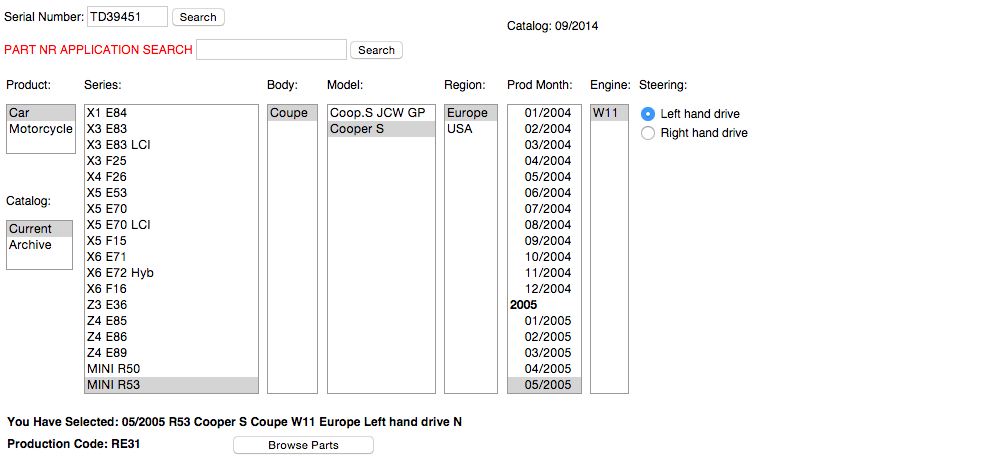Select Coupe in Body list

click(289, 113)
